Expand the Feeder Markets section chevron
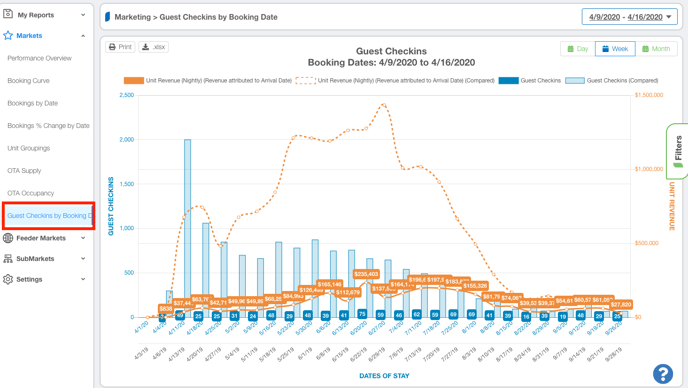The width and height of the screenshot is (688, 388). pyautogui.click(x=83, y=238)
